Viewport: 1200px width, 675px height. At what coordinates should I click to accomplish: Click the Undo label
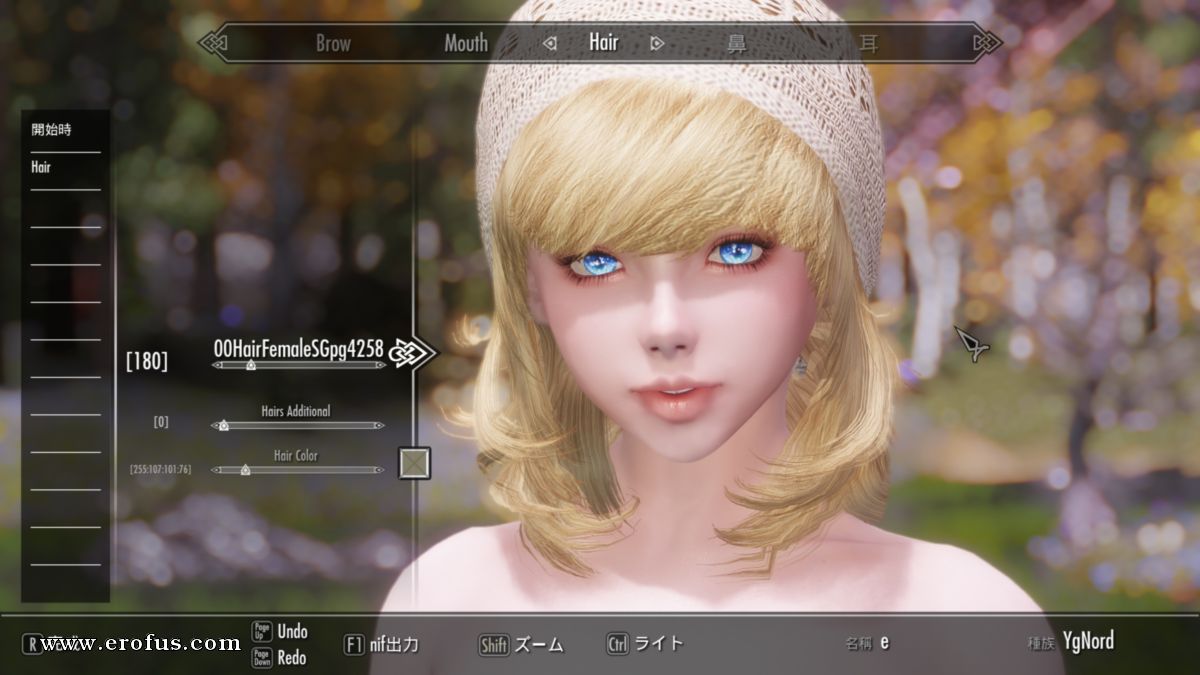tap(292, 632)
